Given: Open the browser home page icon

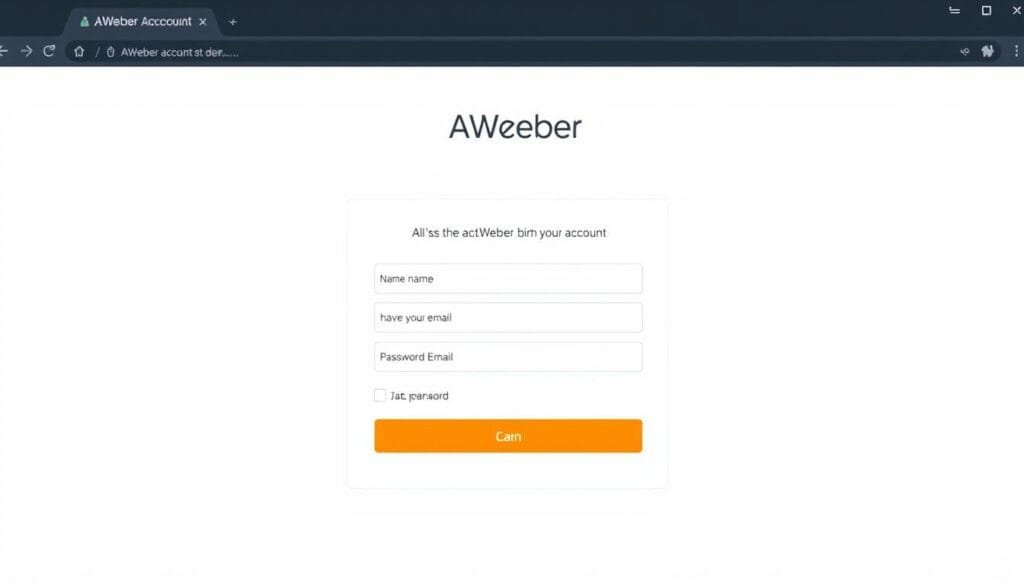Looking at the screenshot, I should 79,52.
